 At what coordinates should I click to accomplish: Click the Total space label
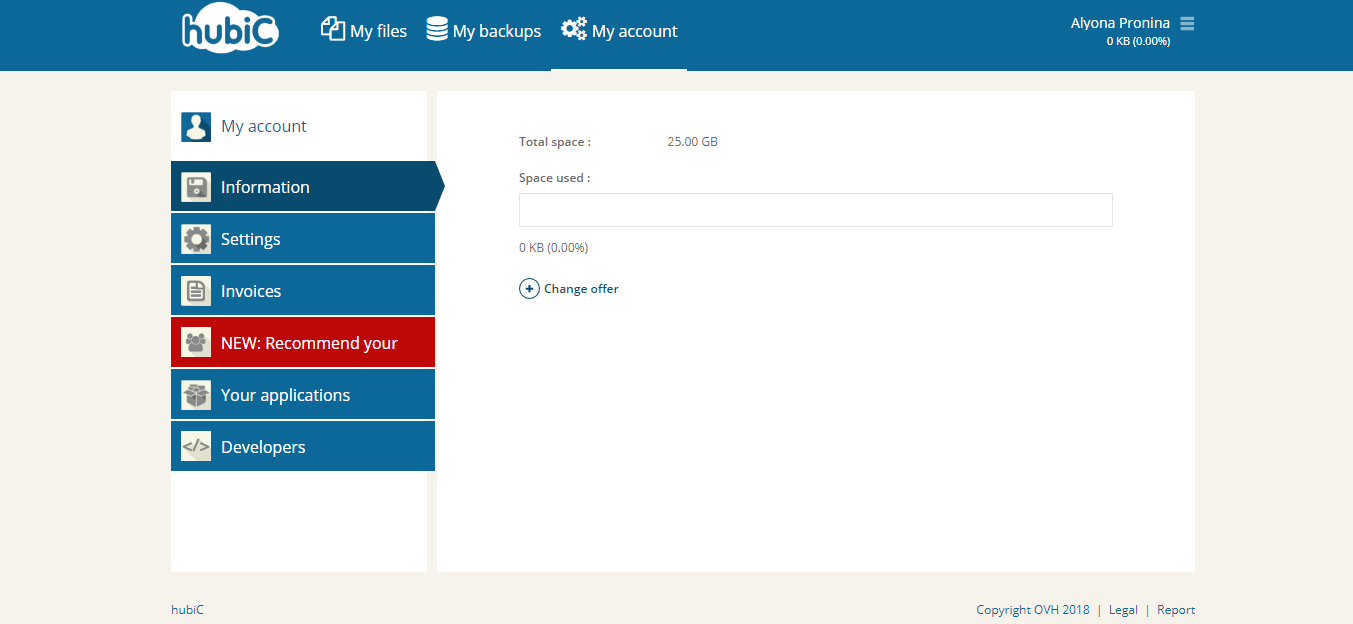[x=554, y=142]
